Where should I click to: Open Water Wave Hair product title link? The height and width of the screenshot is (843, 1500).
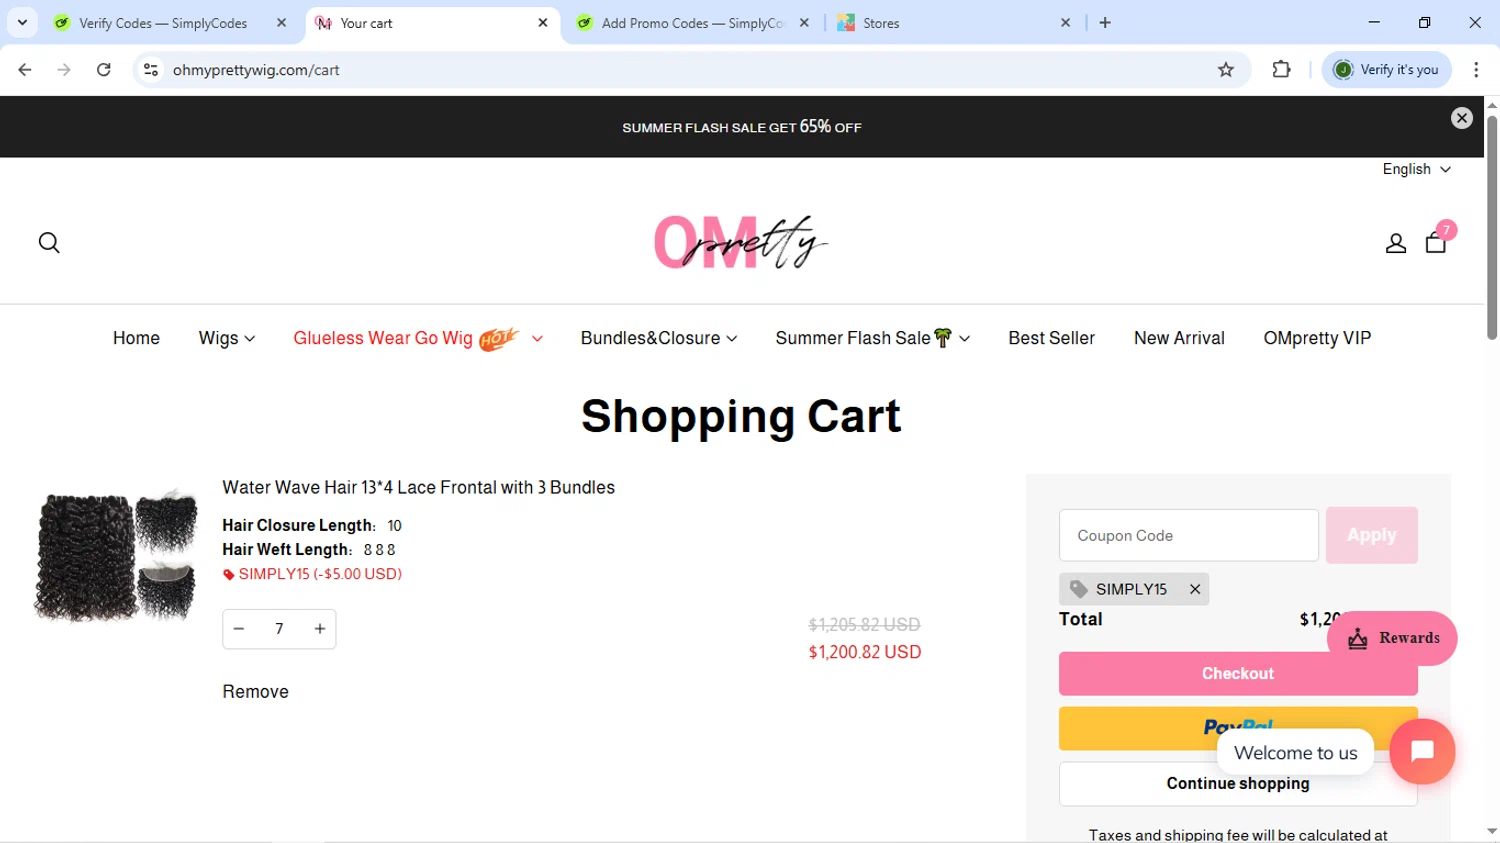tap(418, 488)
